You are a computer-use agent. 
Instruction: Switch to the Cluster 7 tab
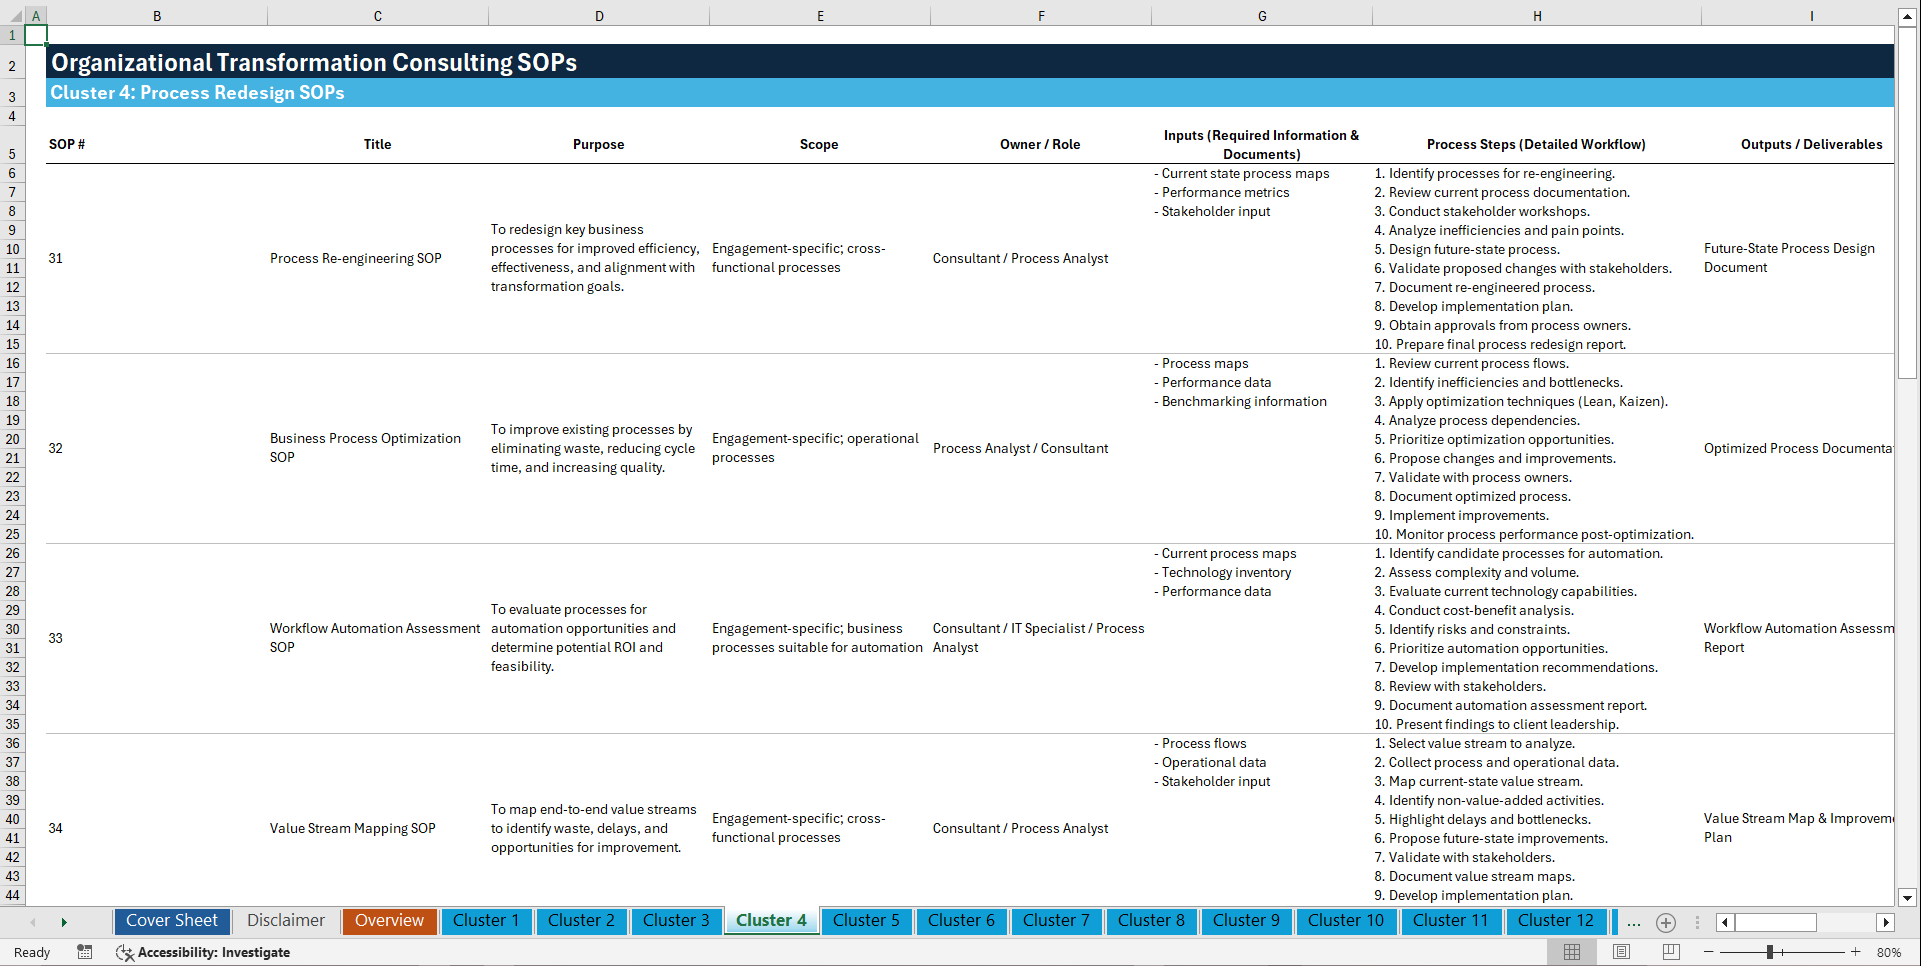coord(1056,921)
